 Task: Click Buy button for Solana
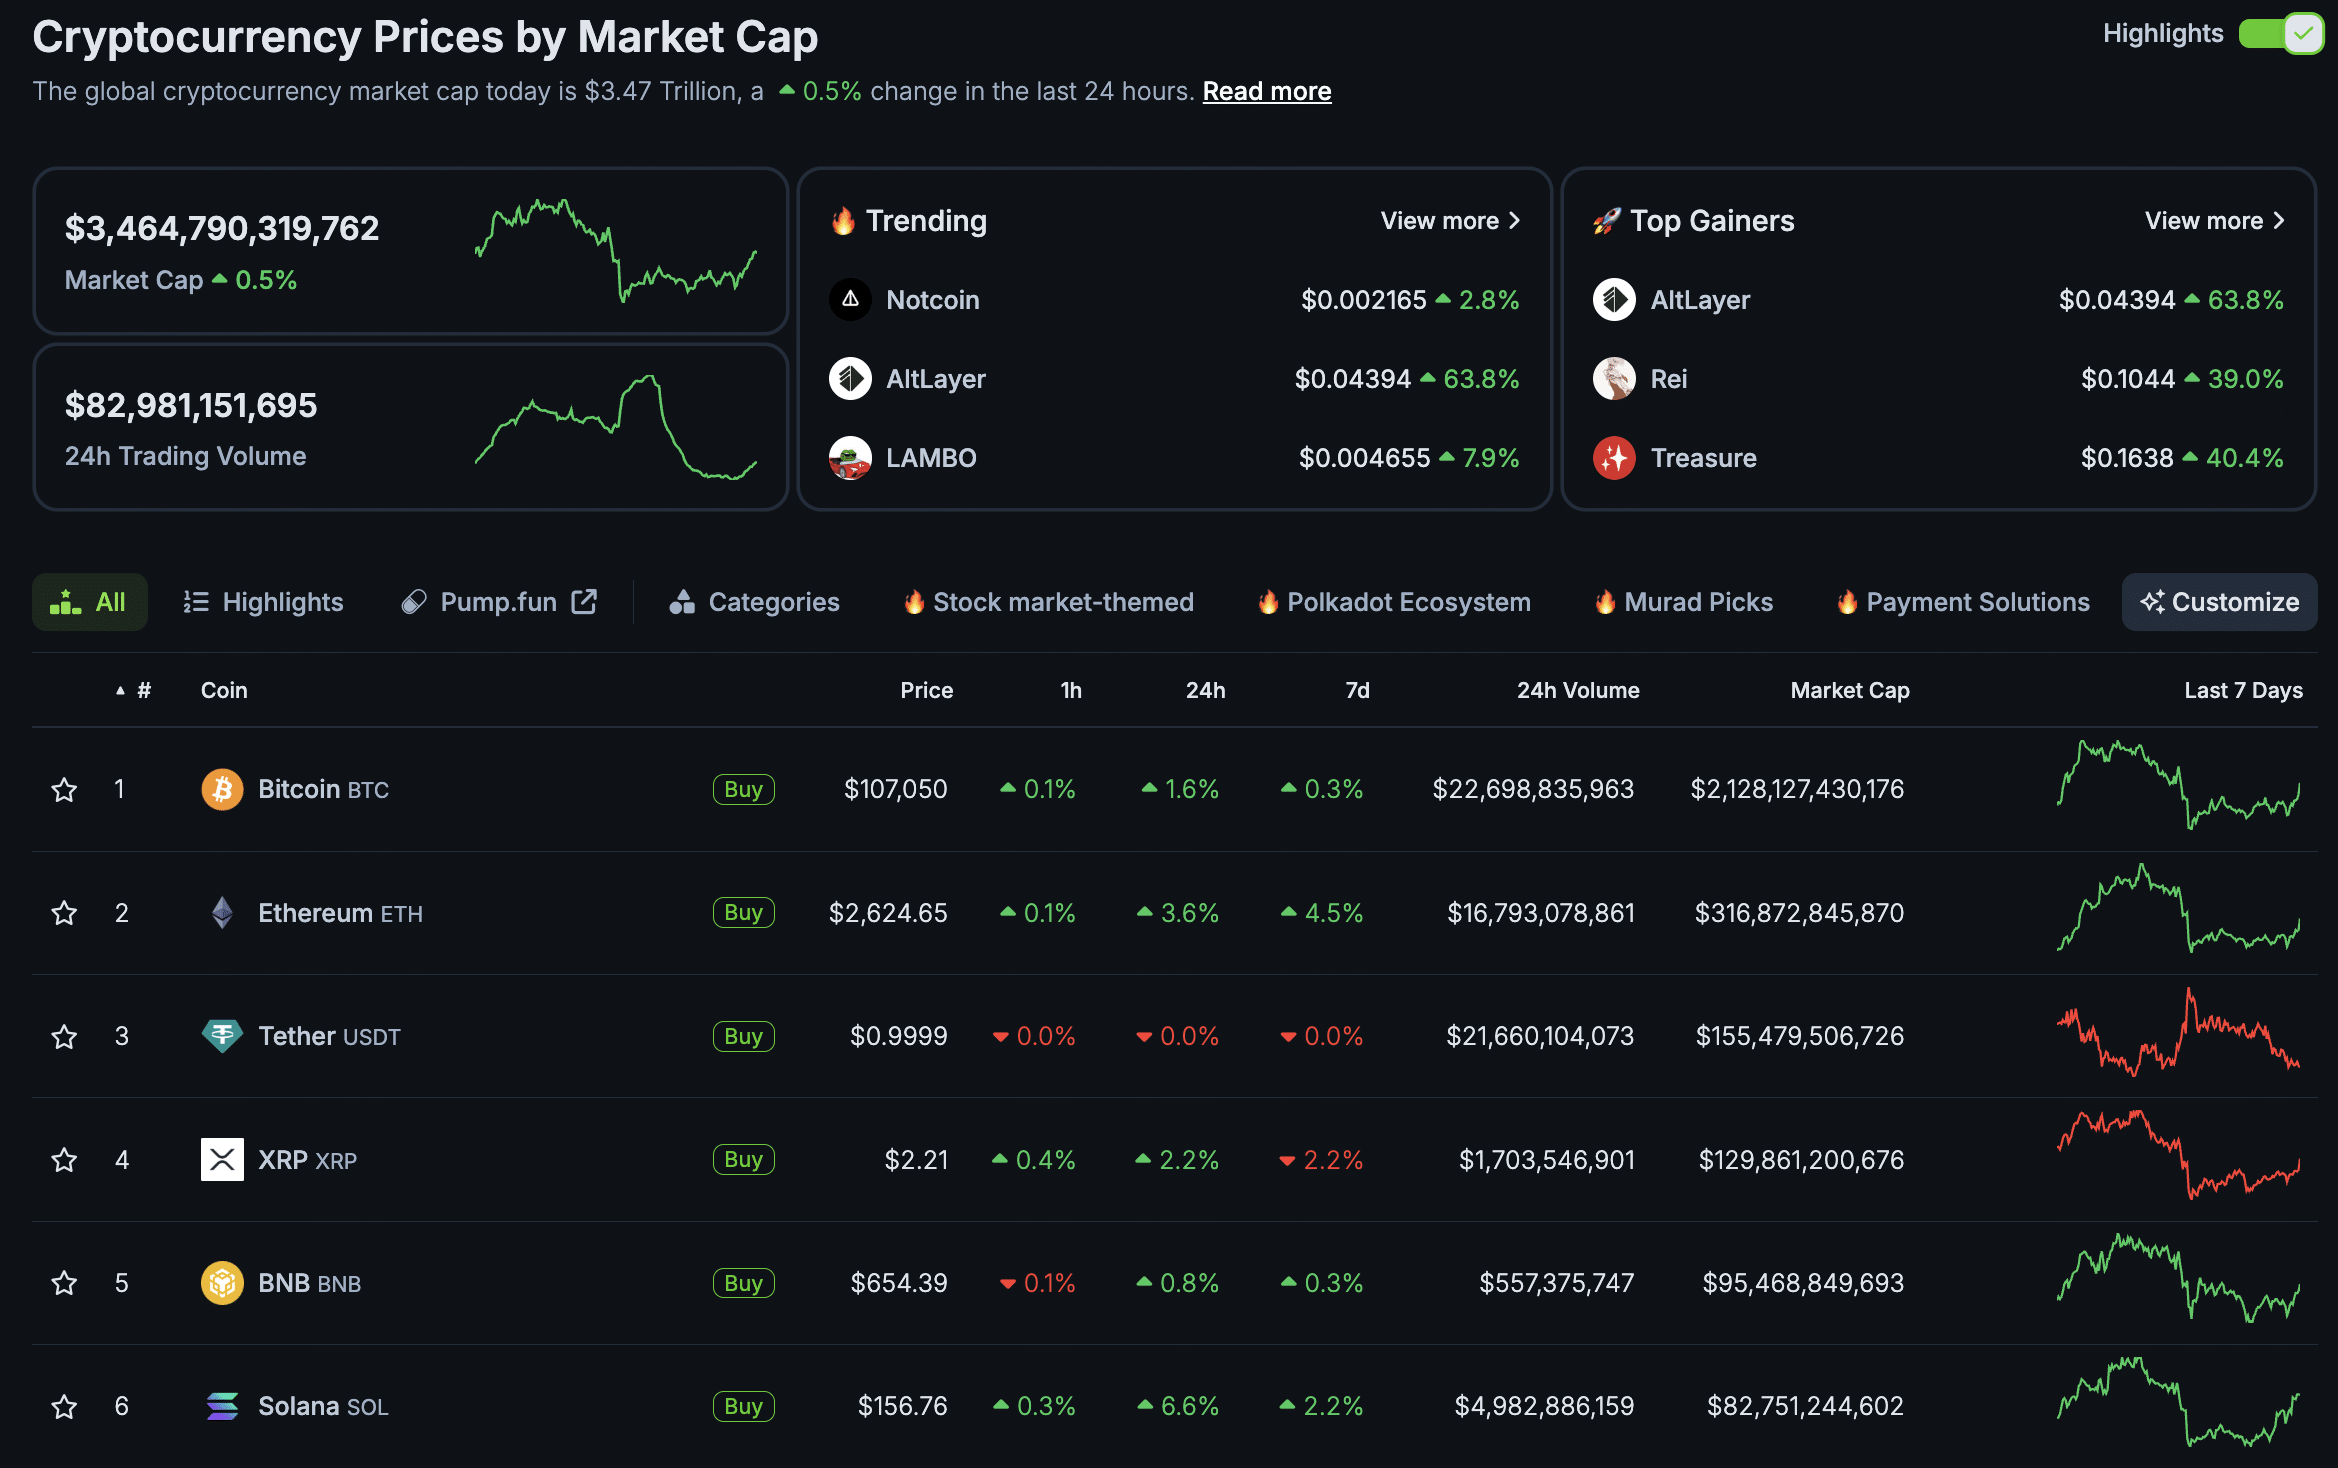tap(743, 1406)
